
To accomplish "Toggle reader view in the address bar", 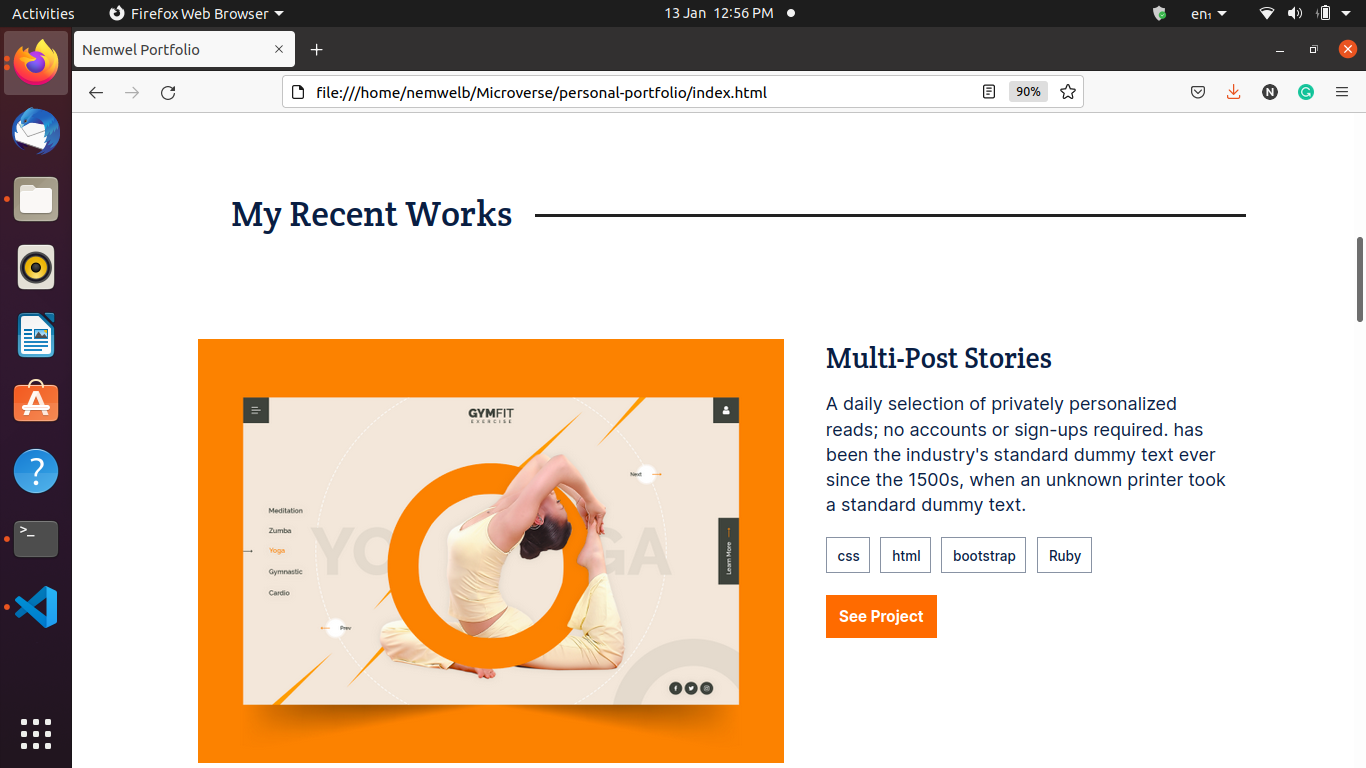I will (x=989, y=92).
